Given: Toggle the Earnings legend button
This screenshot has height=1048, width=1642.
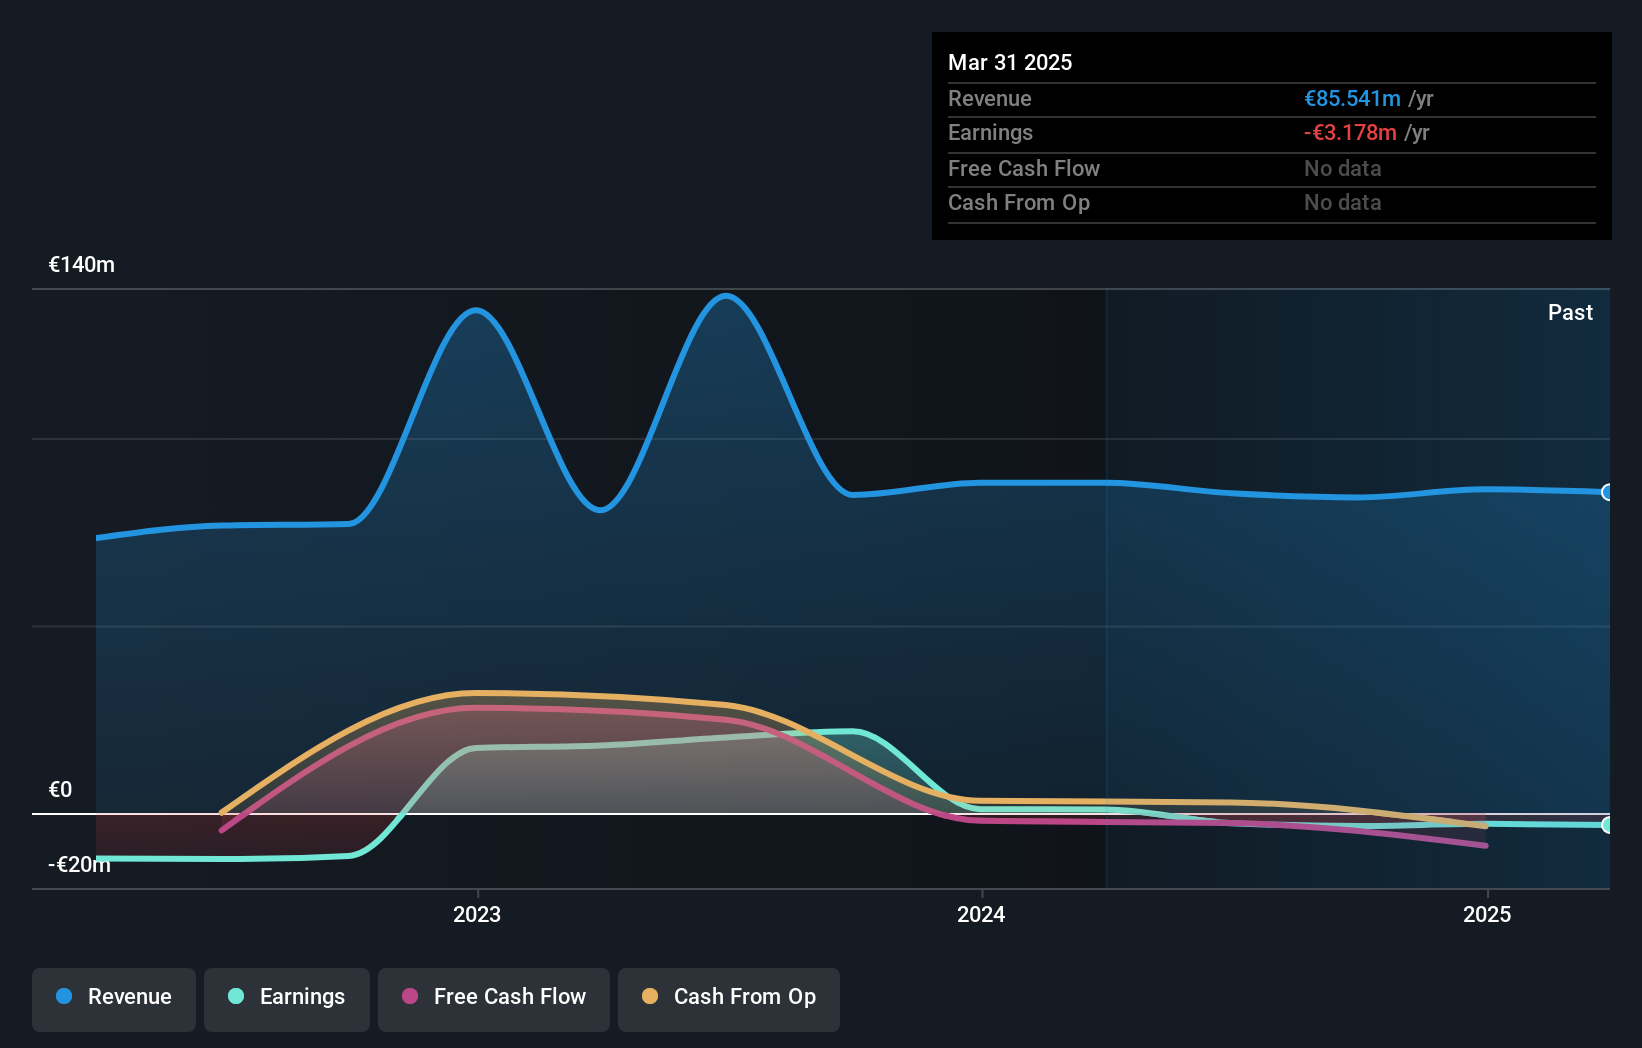Looking at the screenshot, I should tap(287, 999).
